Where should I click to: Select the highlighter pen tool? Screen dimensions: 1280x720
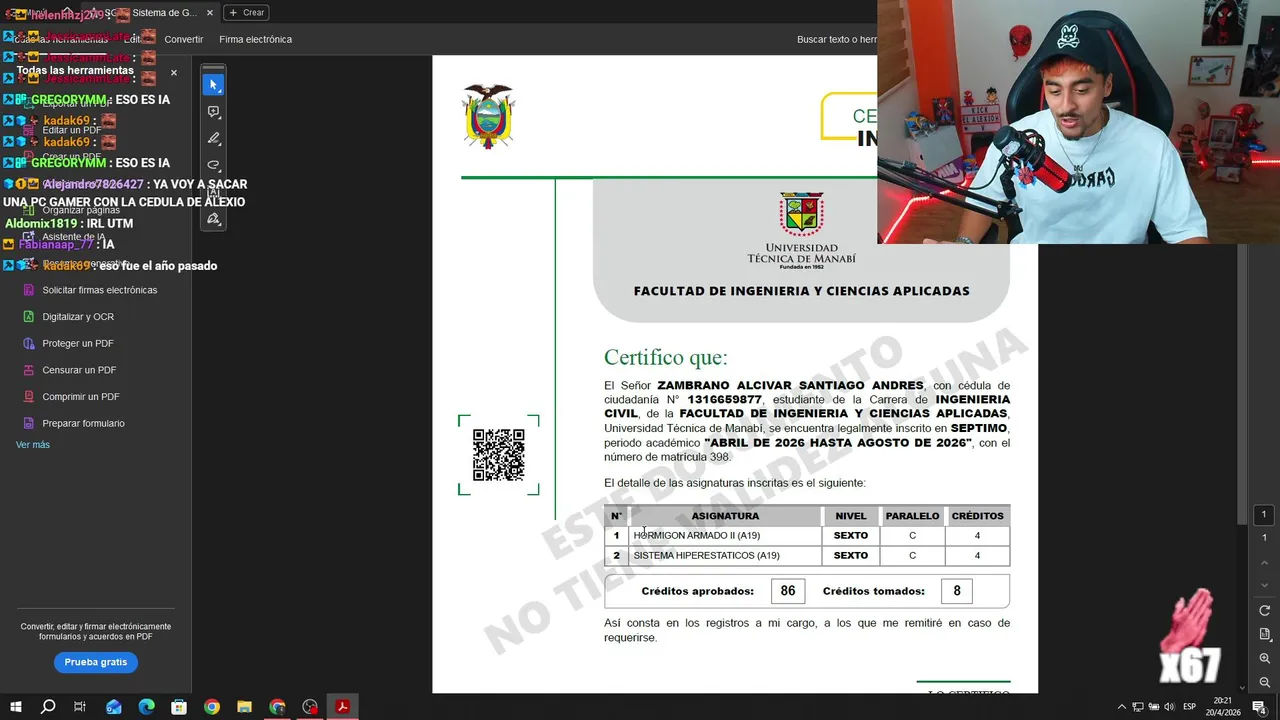click(x=213, y=139)
